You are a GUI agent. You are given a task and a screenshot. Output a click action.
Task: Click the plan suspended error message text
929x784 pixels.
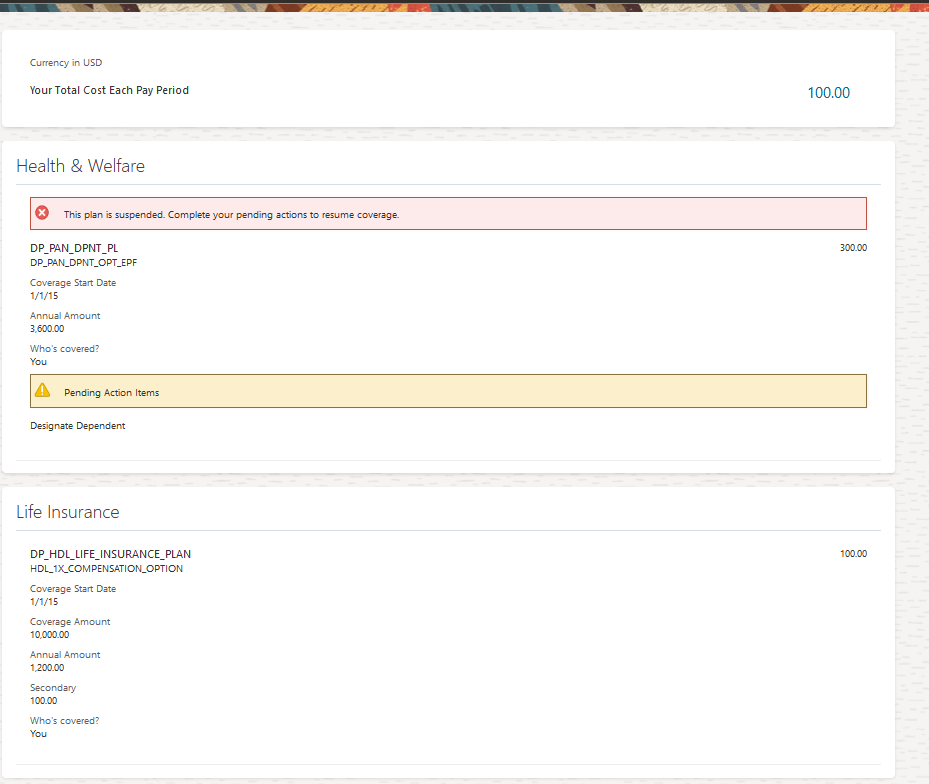coord(231,215)
